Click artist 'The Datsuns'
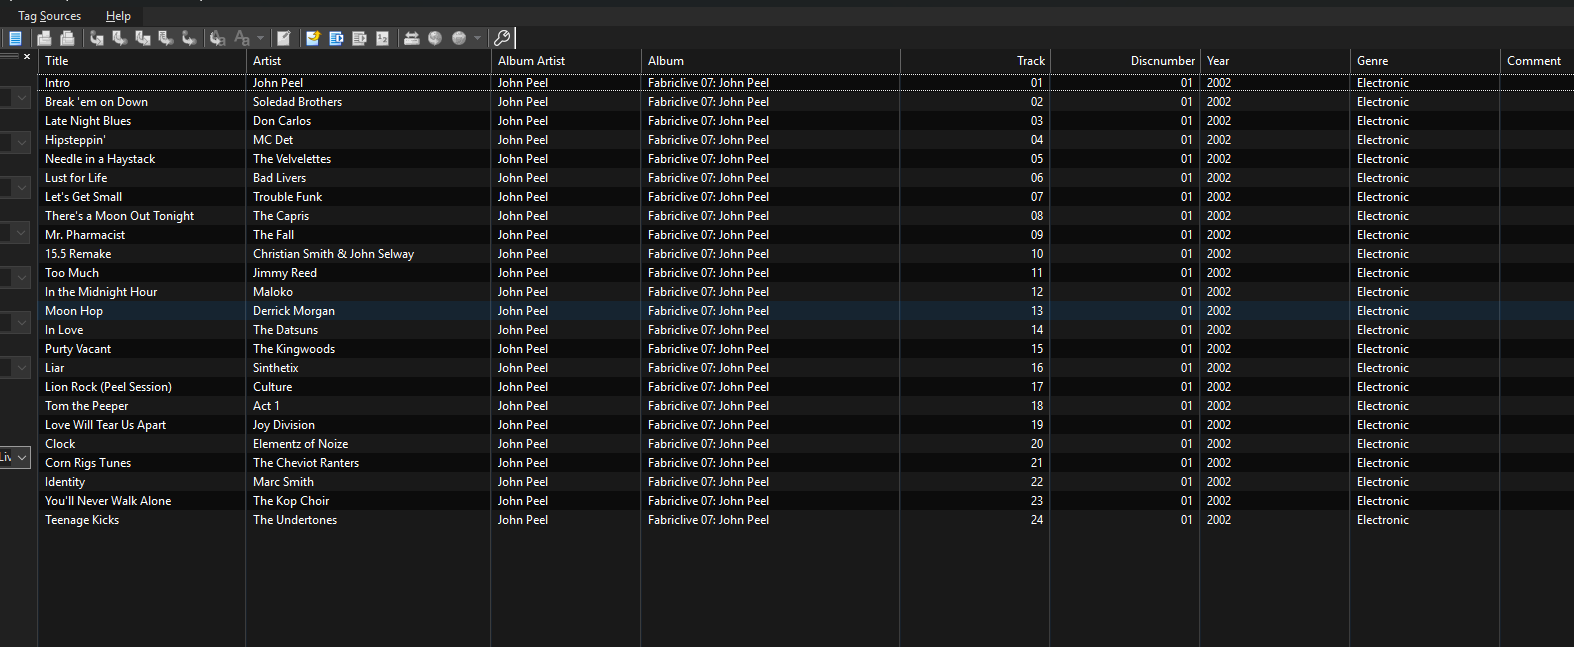This screenshot has height=647, width=1574. (x=285, y=330)
